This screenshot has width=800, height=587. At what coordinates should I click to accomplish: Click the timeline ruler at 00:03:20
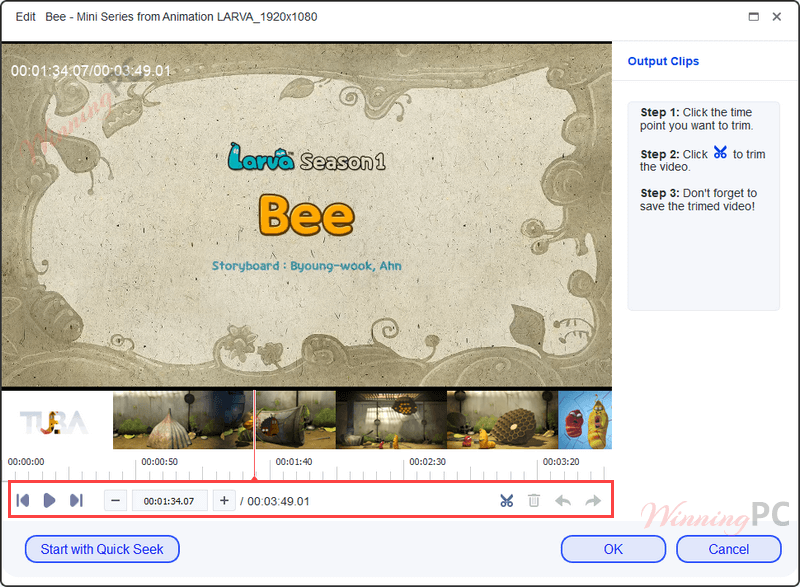(561, 462)
